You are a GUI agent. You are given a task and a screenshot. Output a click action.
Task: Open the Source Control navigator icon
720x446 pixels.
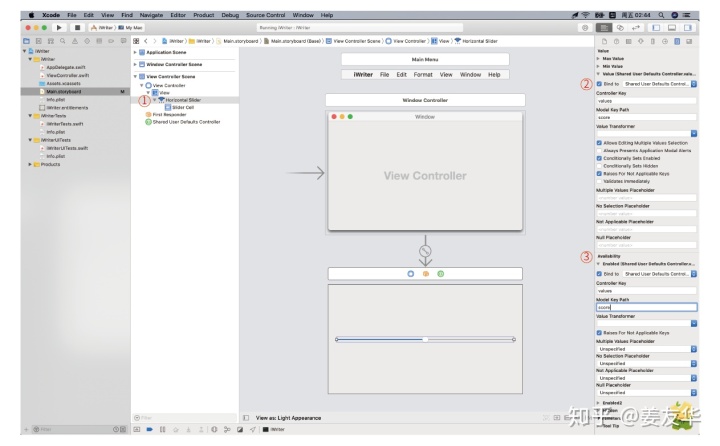(x=39, y=41)
